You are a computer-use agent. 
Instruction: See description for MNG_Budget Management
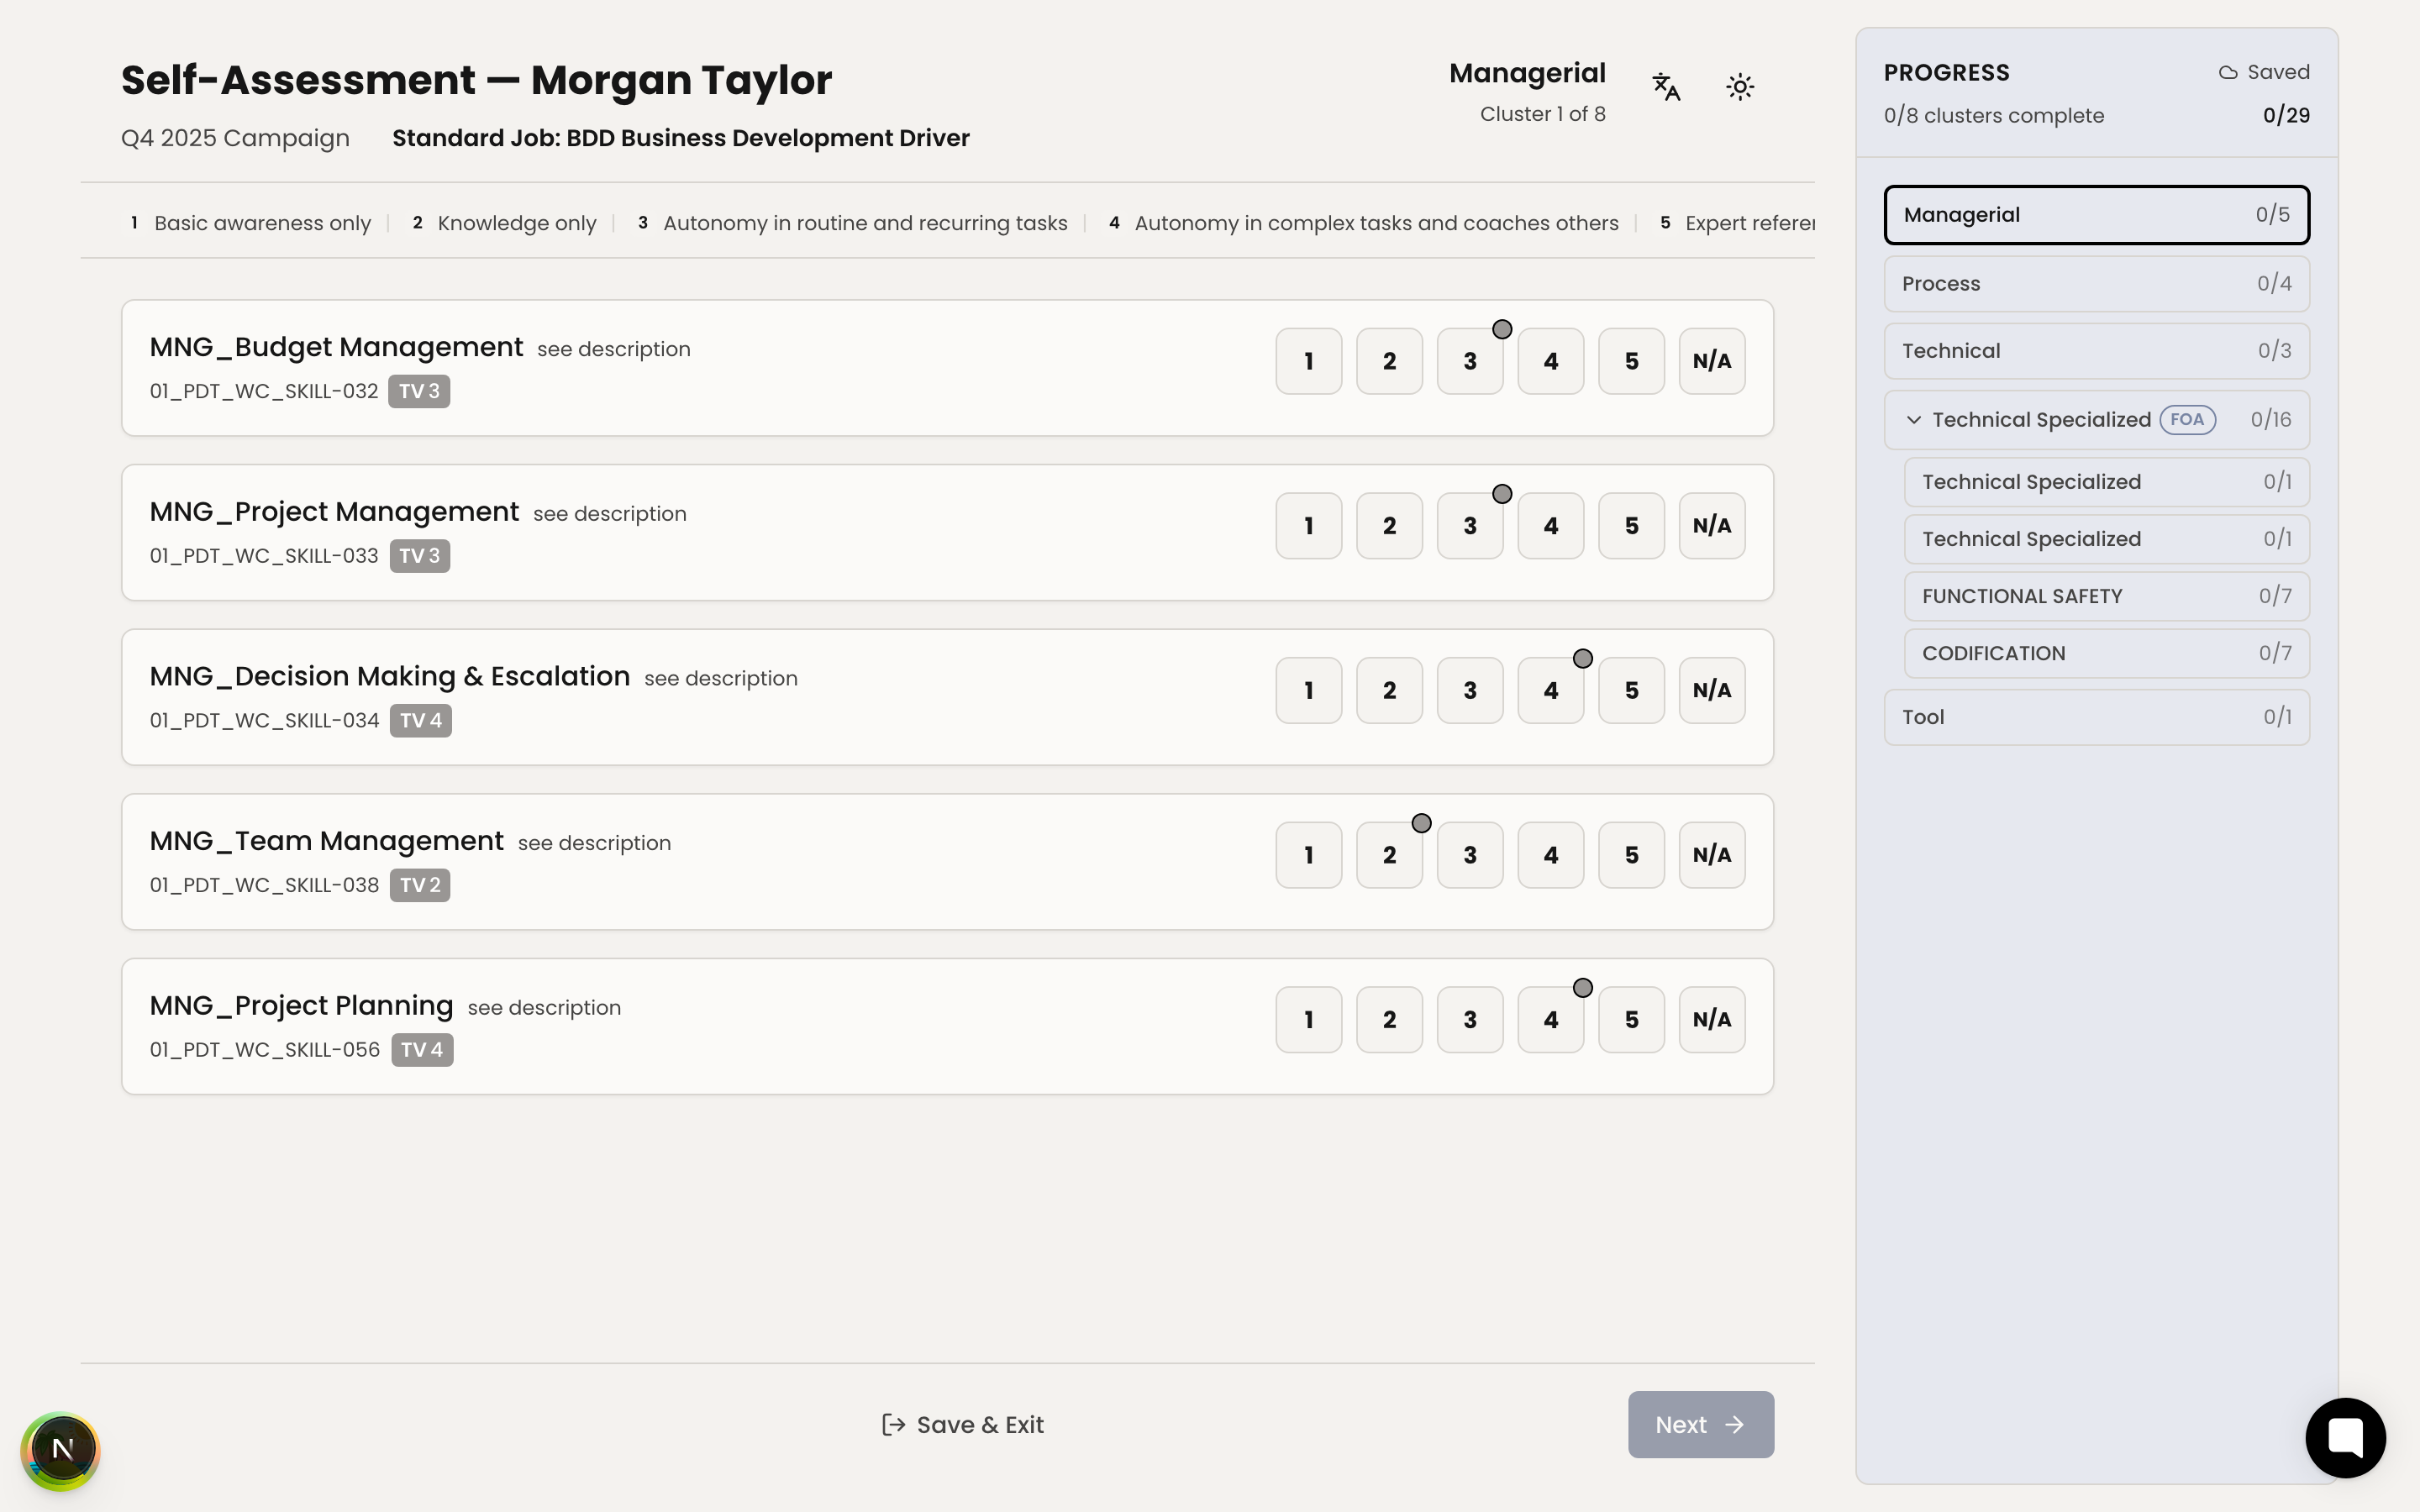pyautogui.click(x=613, y=350)
